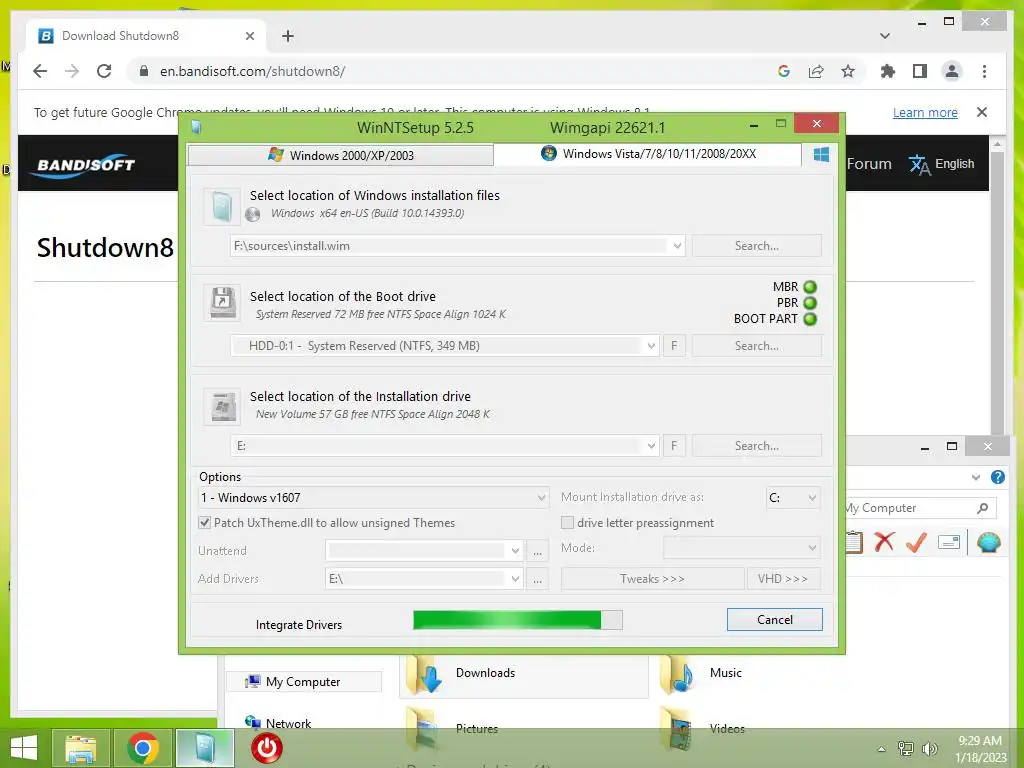Open the Mount Installation drive C: dropdown
Viewport: 1024px width, 768px height.
[812, 498]
